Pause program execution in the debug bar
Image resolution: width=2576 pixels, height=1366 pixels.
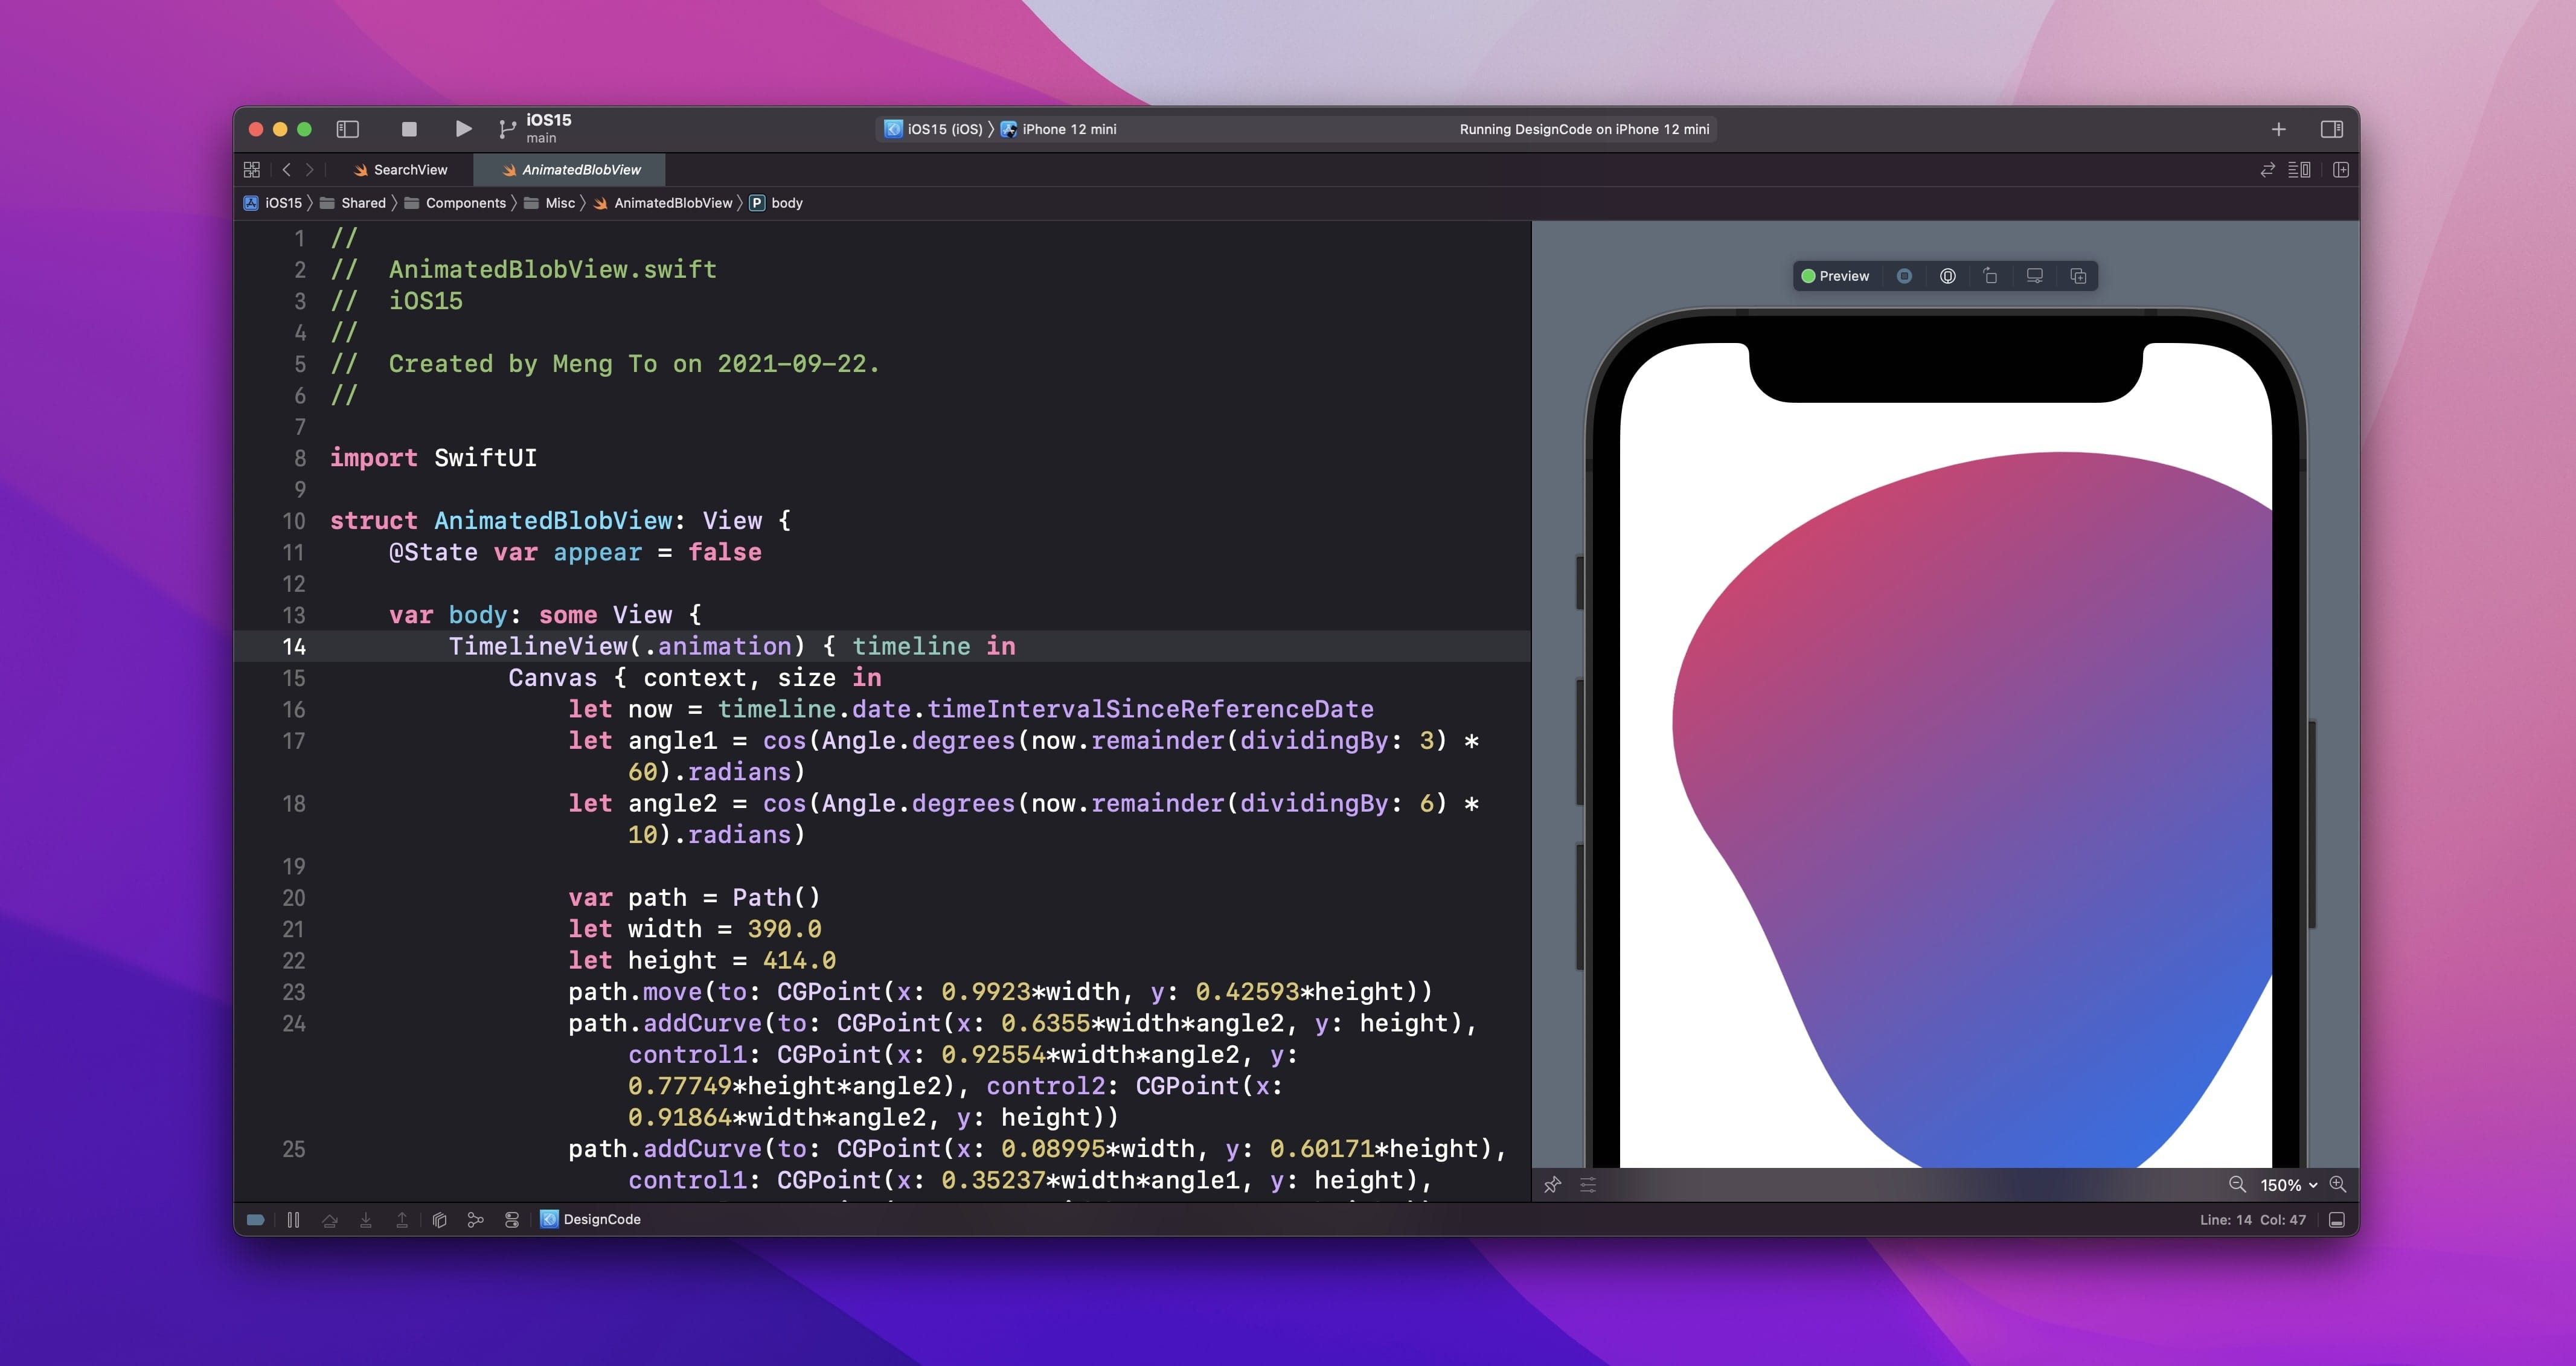click(x=293, y=1219)
